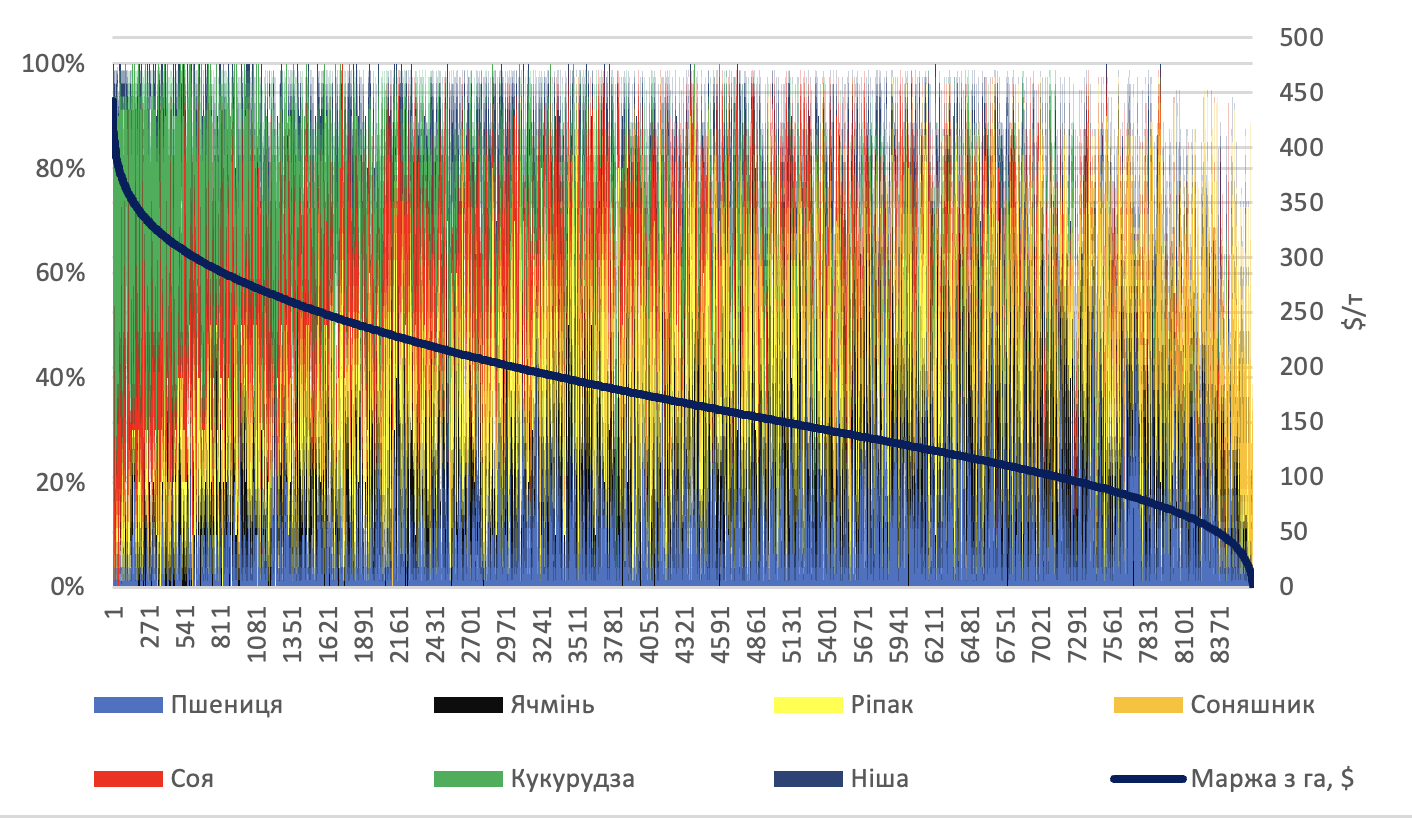The width and height of the screenshot is (1412, 818).
Task: Select the Ніша legend label
Action: point(880,779)
